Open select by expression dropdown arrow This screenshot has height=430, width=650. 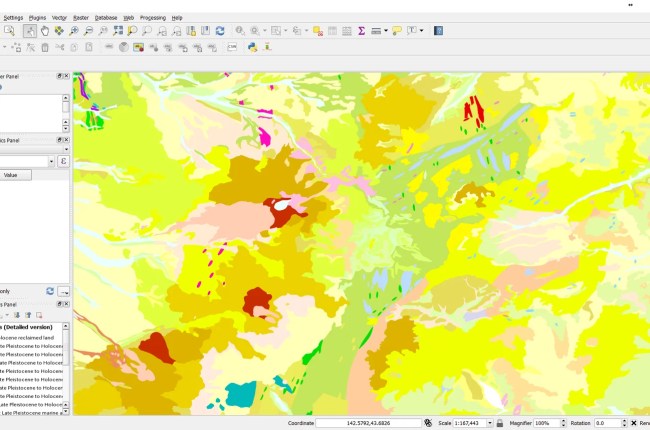point(307,31)
